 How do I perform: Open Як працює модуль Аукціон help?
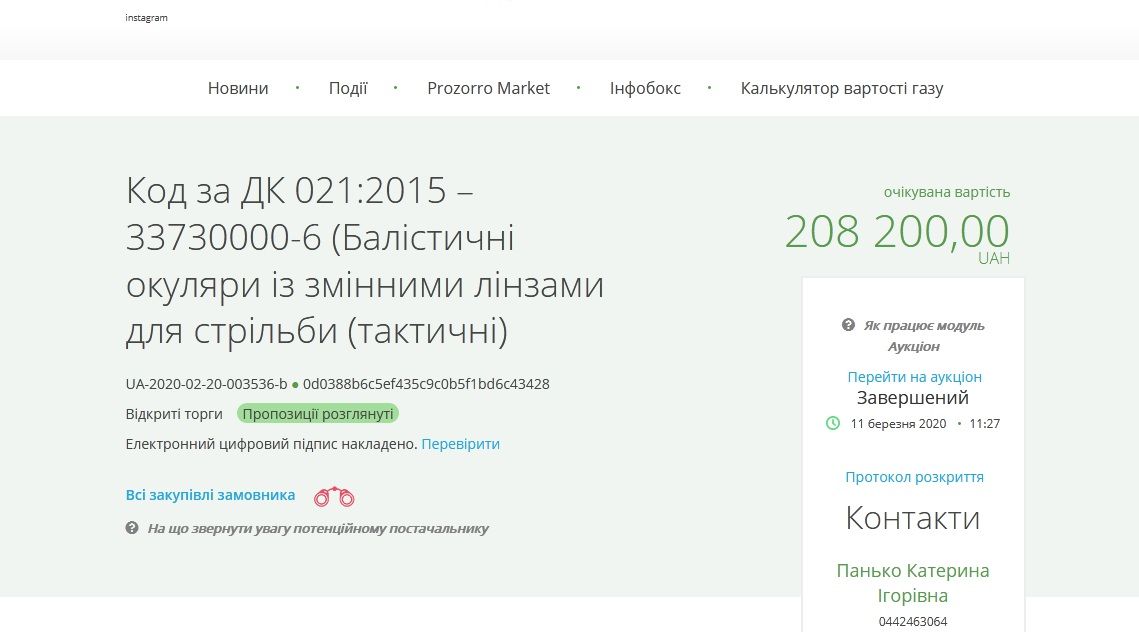[x=923, y=336]
